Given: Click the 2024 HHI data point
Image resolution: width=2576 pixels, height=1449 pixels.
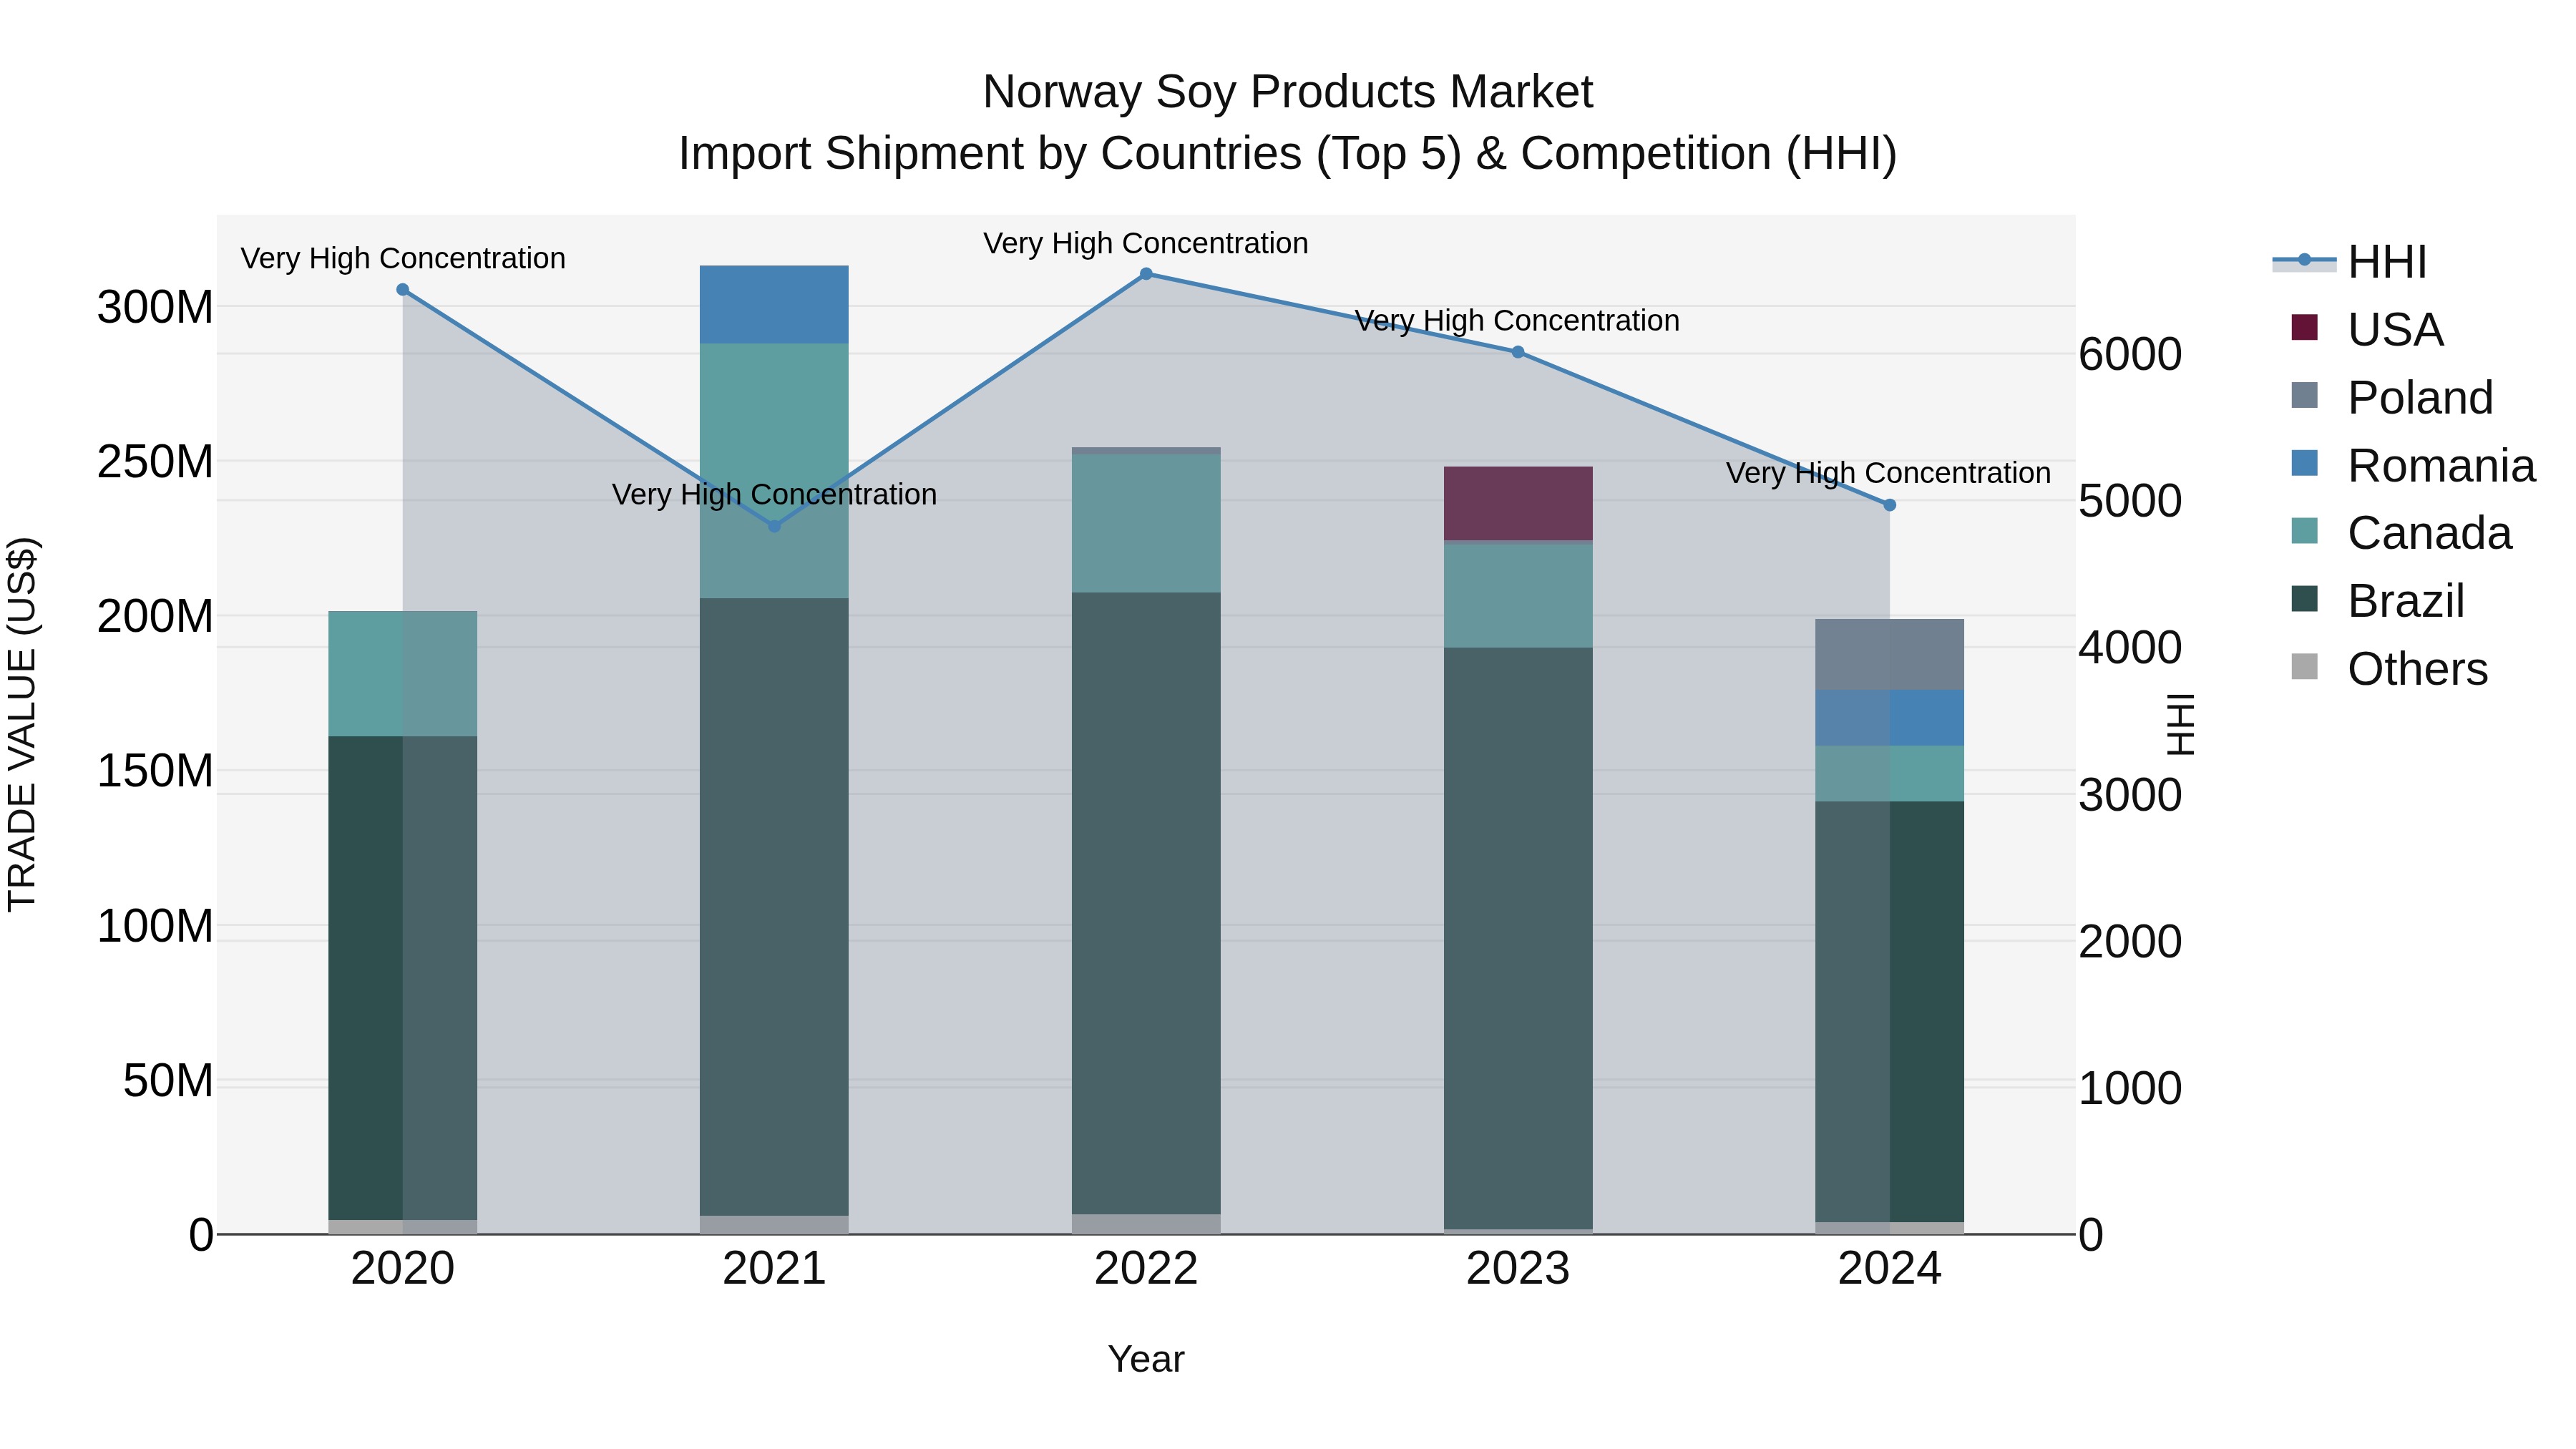Looking at the screenshot, I should (1890, 505).
